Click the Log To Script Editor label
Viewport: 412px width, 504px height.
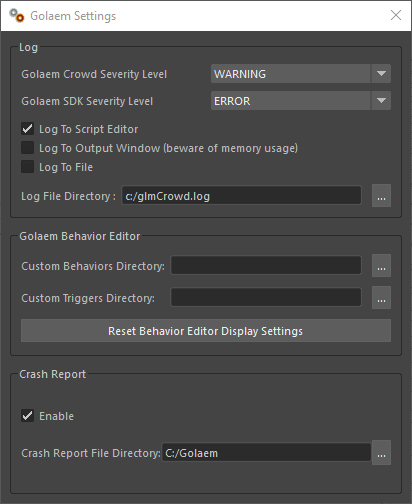click(x=88, y=129)
